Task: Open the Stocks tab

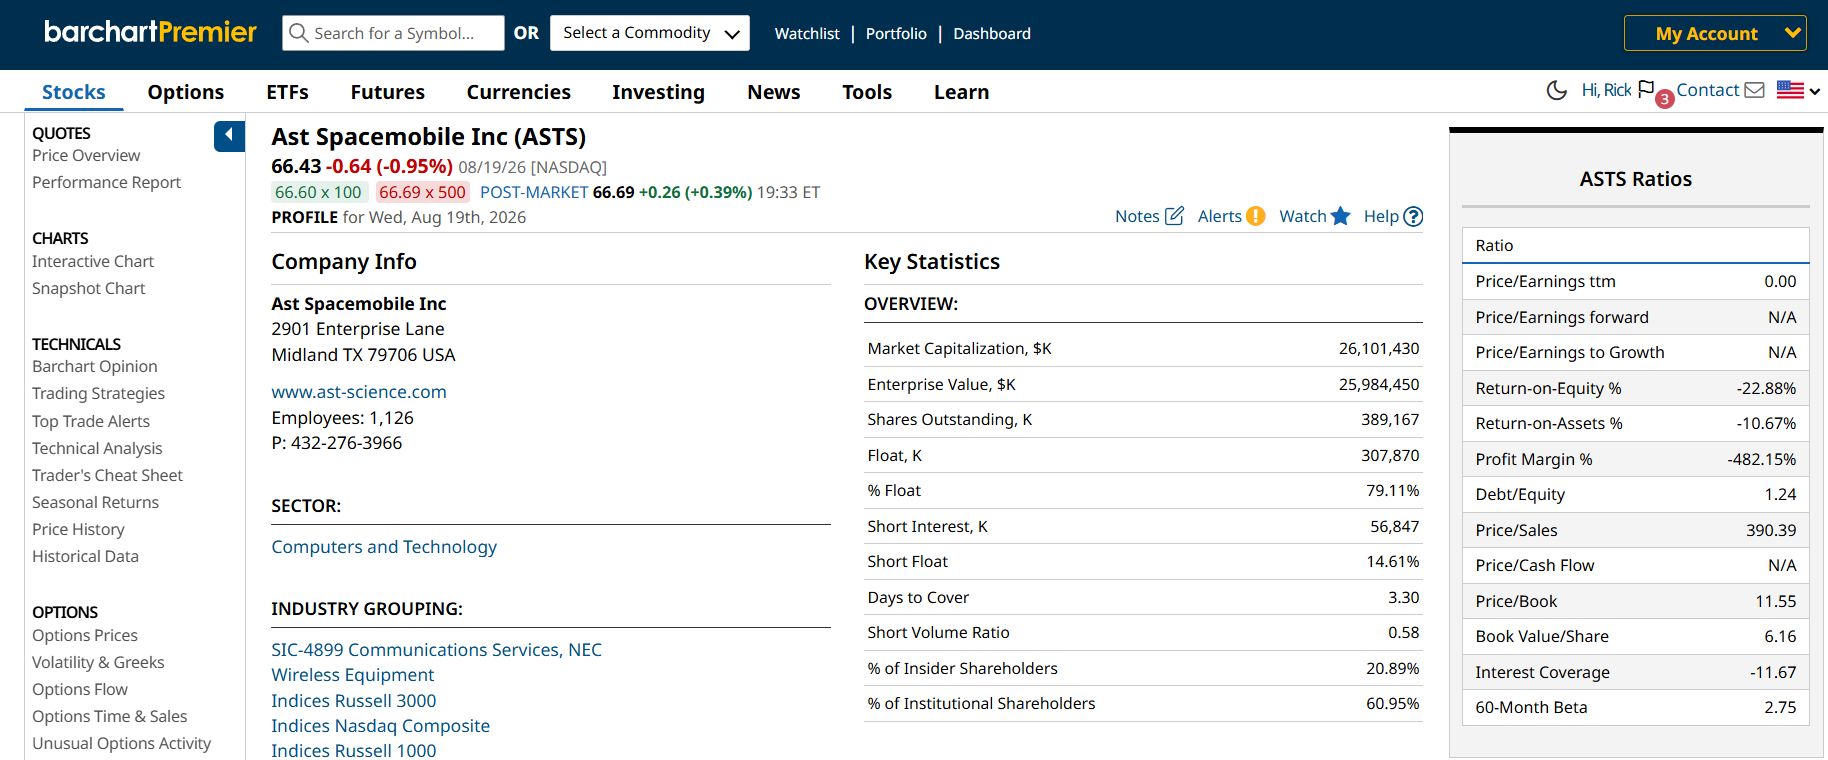Action: pyautogui.click(x=73, y=92)
